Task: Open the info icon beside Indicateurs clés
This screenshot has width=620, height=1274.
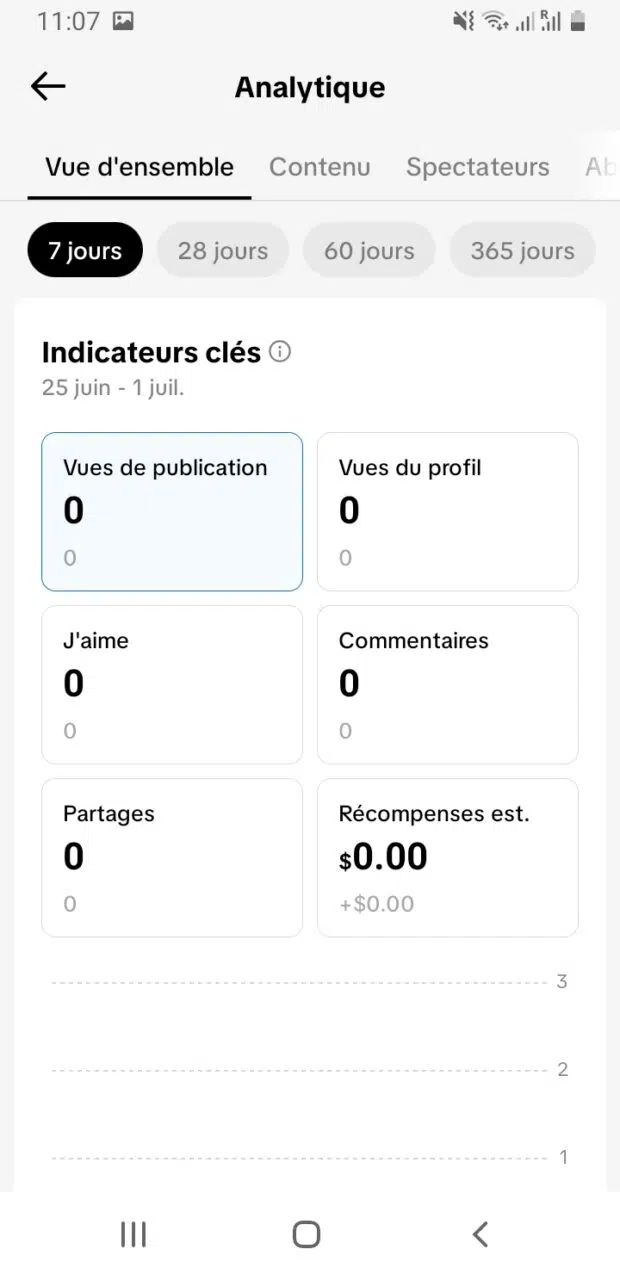Action: 281,352
